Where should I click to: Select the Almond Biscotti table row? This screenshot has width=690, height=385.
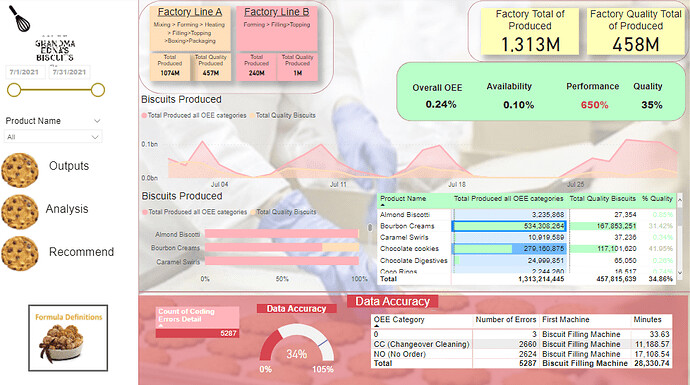tap(526, 215)
